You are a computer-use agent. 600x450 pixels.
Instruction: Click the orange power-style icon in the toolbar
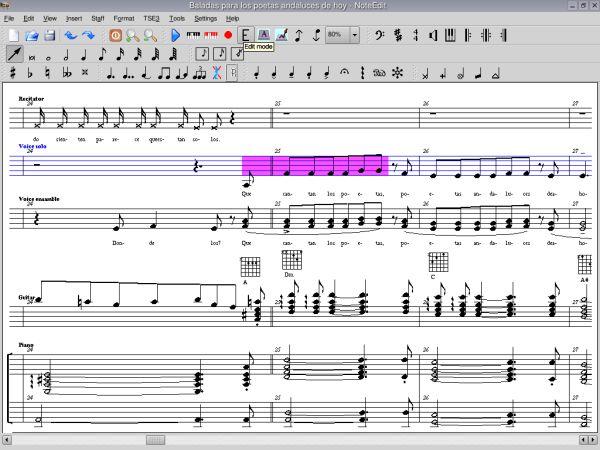coord(115,36)
